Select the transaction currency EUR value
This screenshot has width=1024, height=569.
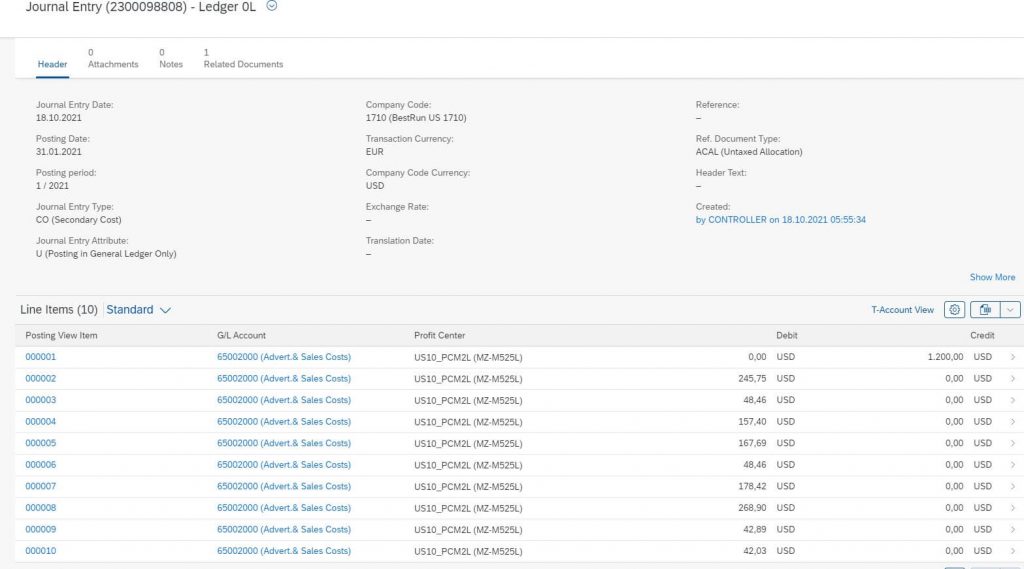[375, 152]
